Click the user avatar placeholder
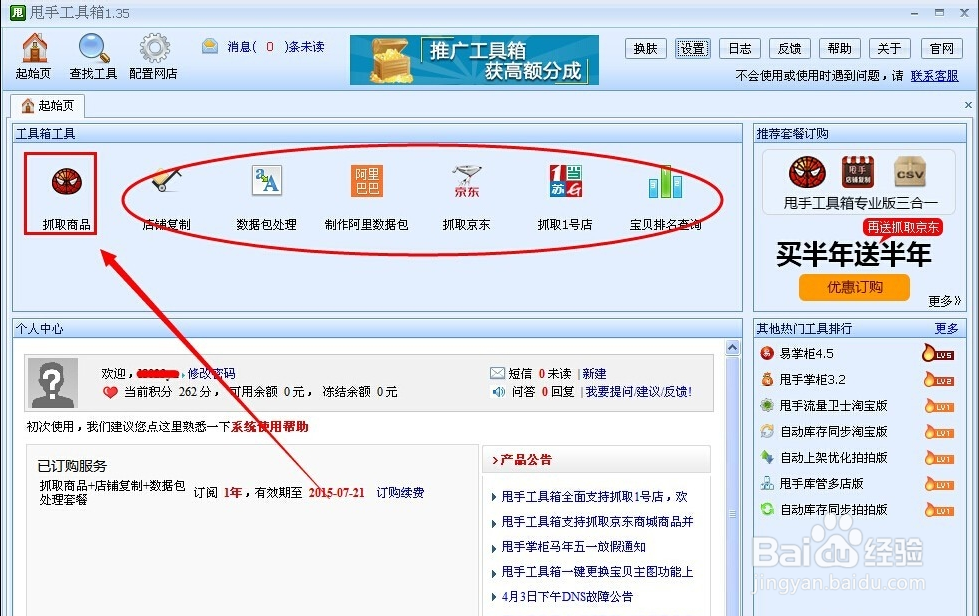 coord(53,383)
